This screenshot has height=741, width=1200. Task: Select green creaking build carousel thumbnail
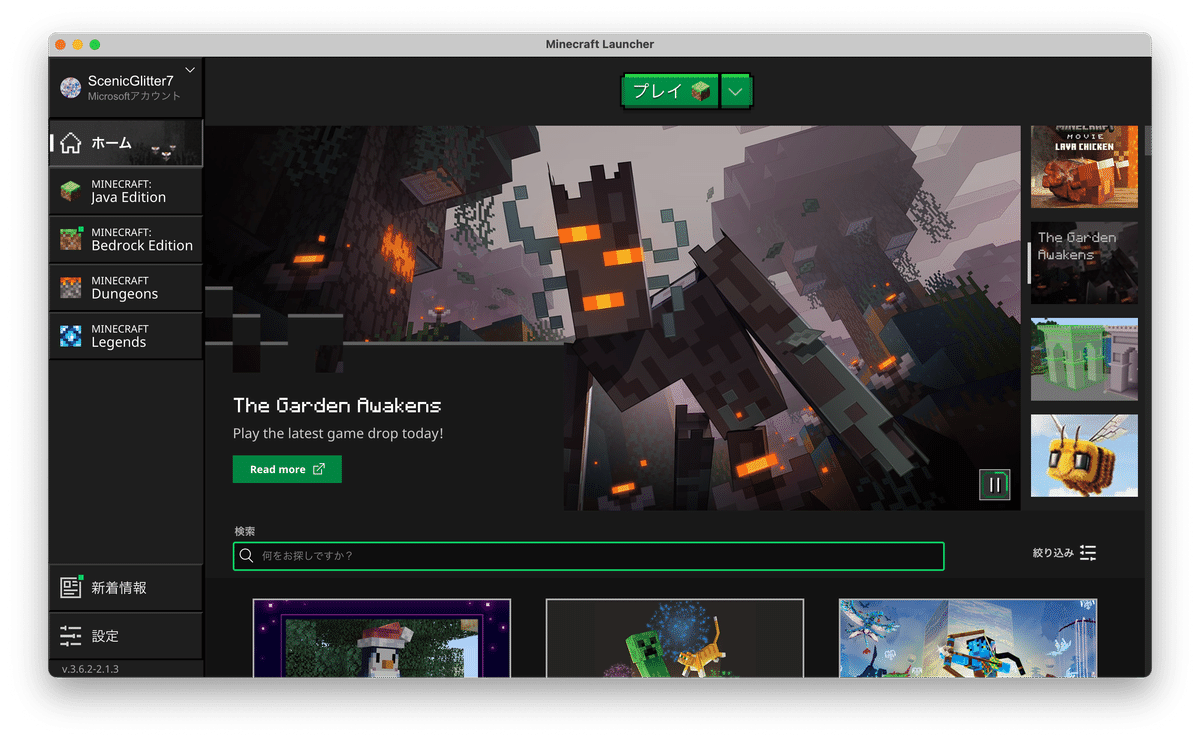click(1084, 359)
